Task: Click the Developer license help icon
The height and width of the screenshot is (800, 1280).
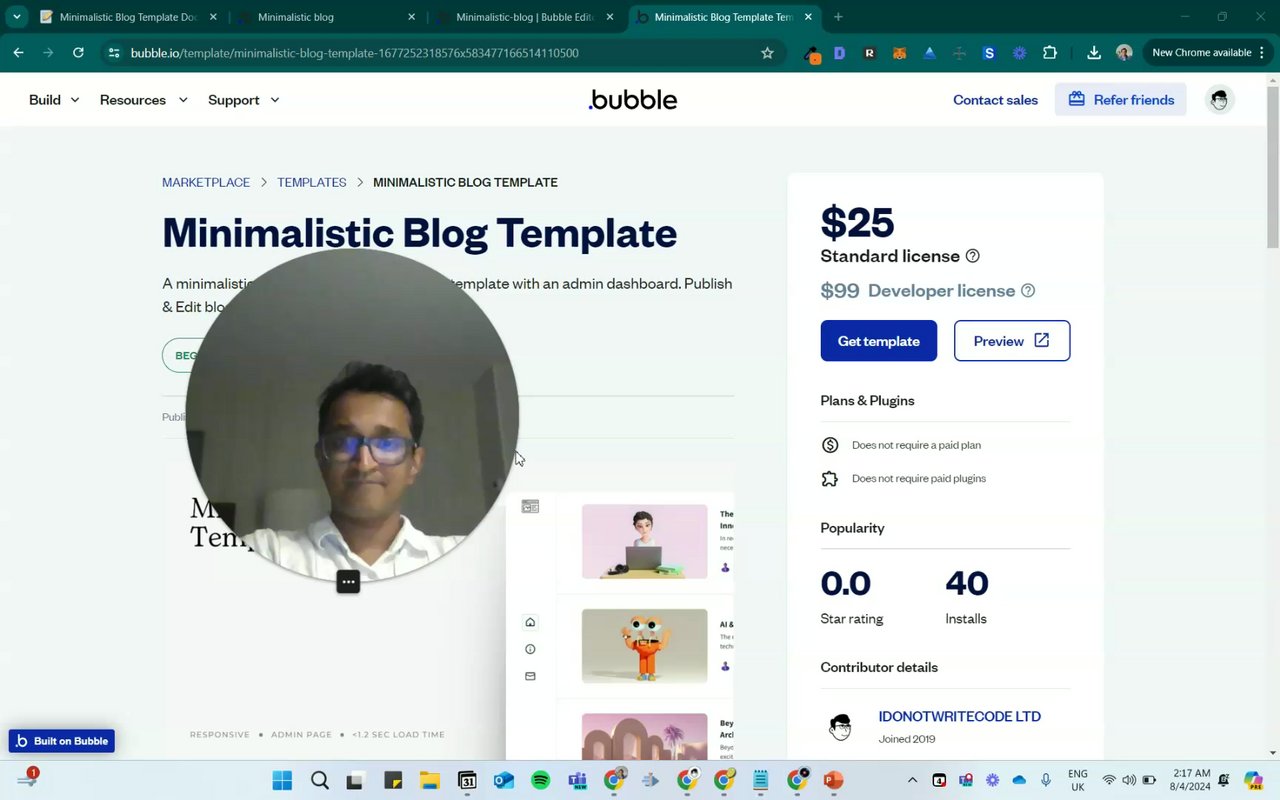Action: tap(1028, 291)
